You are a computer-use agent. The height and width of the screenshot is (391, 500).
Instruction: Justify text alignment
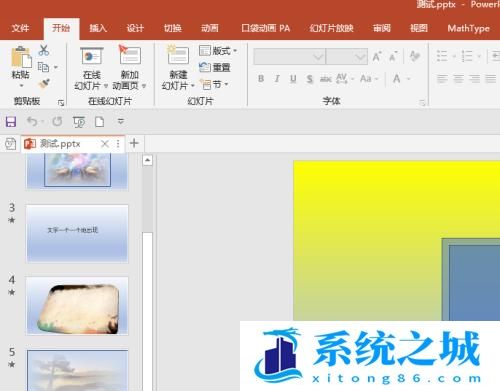click(490, 79)
